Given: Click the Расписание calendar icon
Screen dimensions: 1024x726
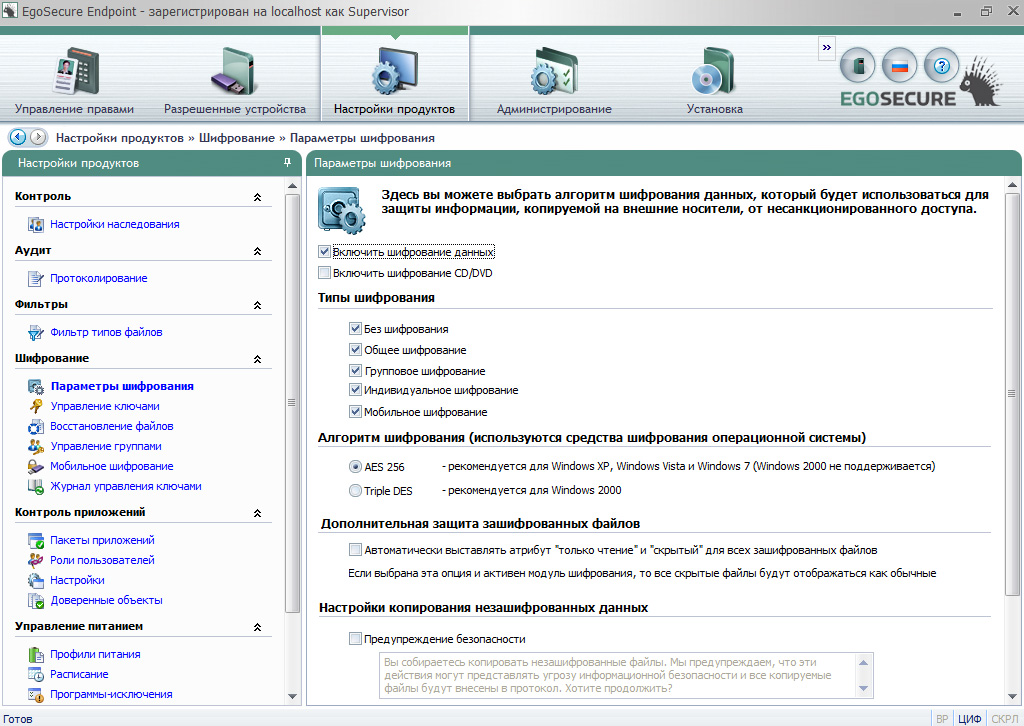Looking at the screenshot, I should (x=35, y=674).
